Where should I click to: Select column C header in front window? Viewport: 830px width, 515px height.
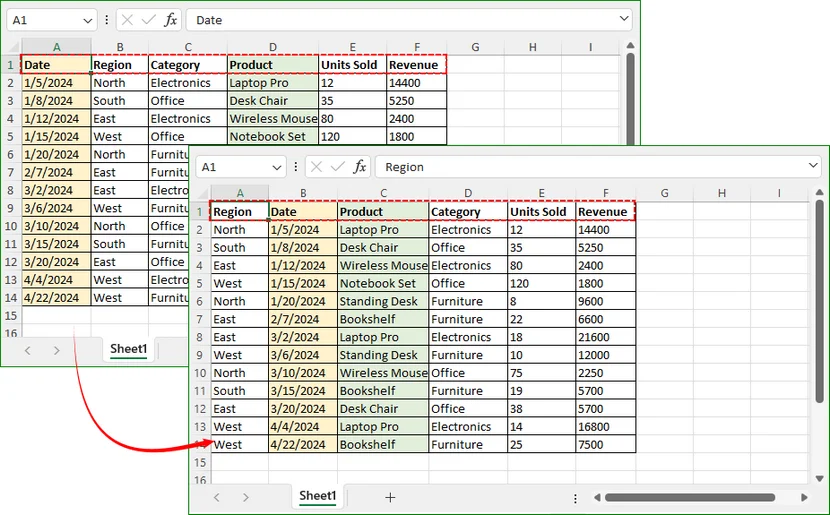[383, 193]
